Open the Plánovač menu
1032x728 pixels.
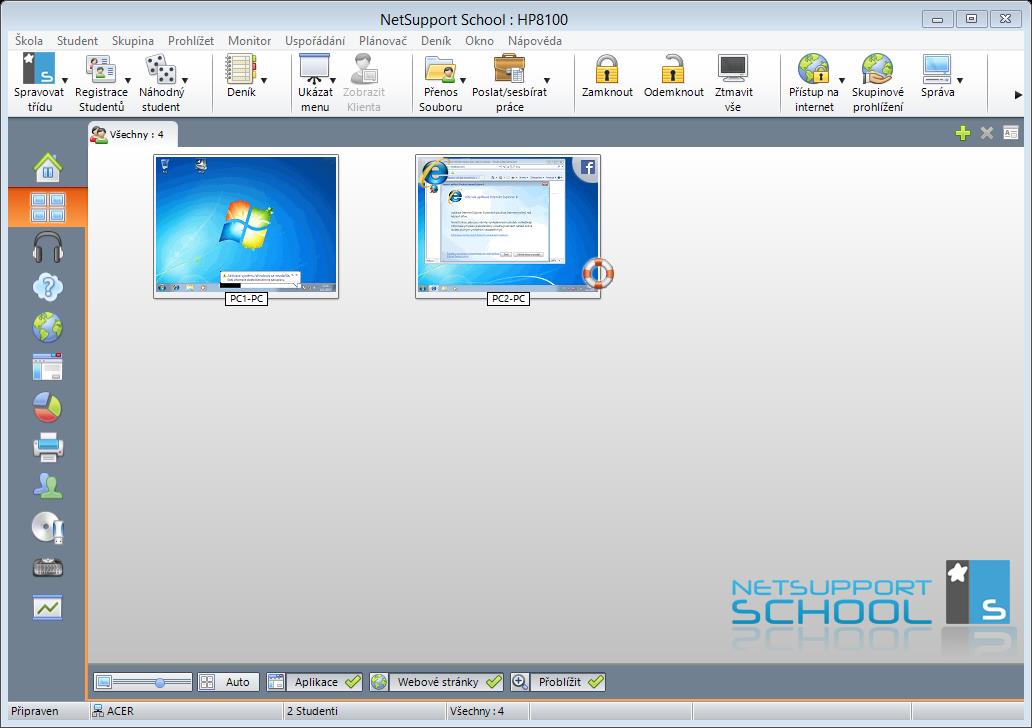(383, 41)
